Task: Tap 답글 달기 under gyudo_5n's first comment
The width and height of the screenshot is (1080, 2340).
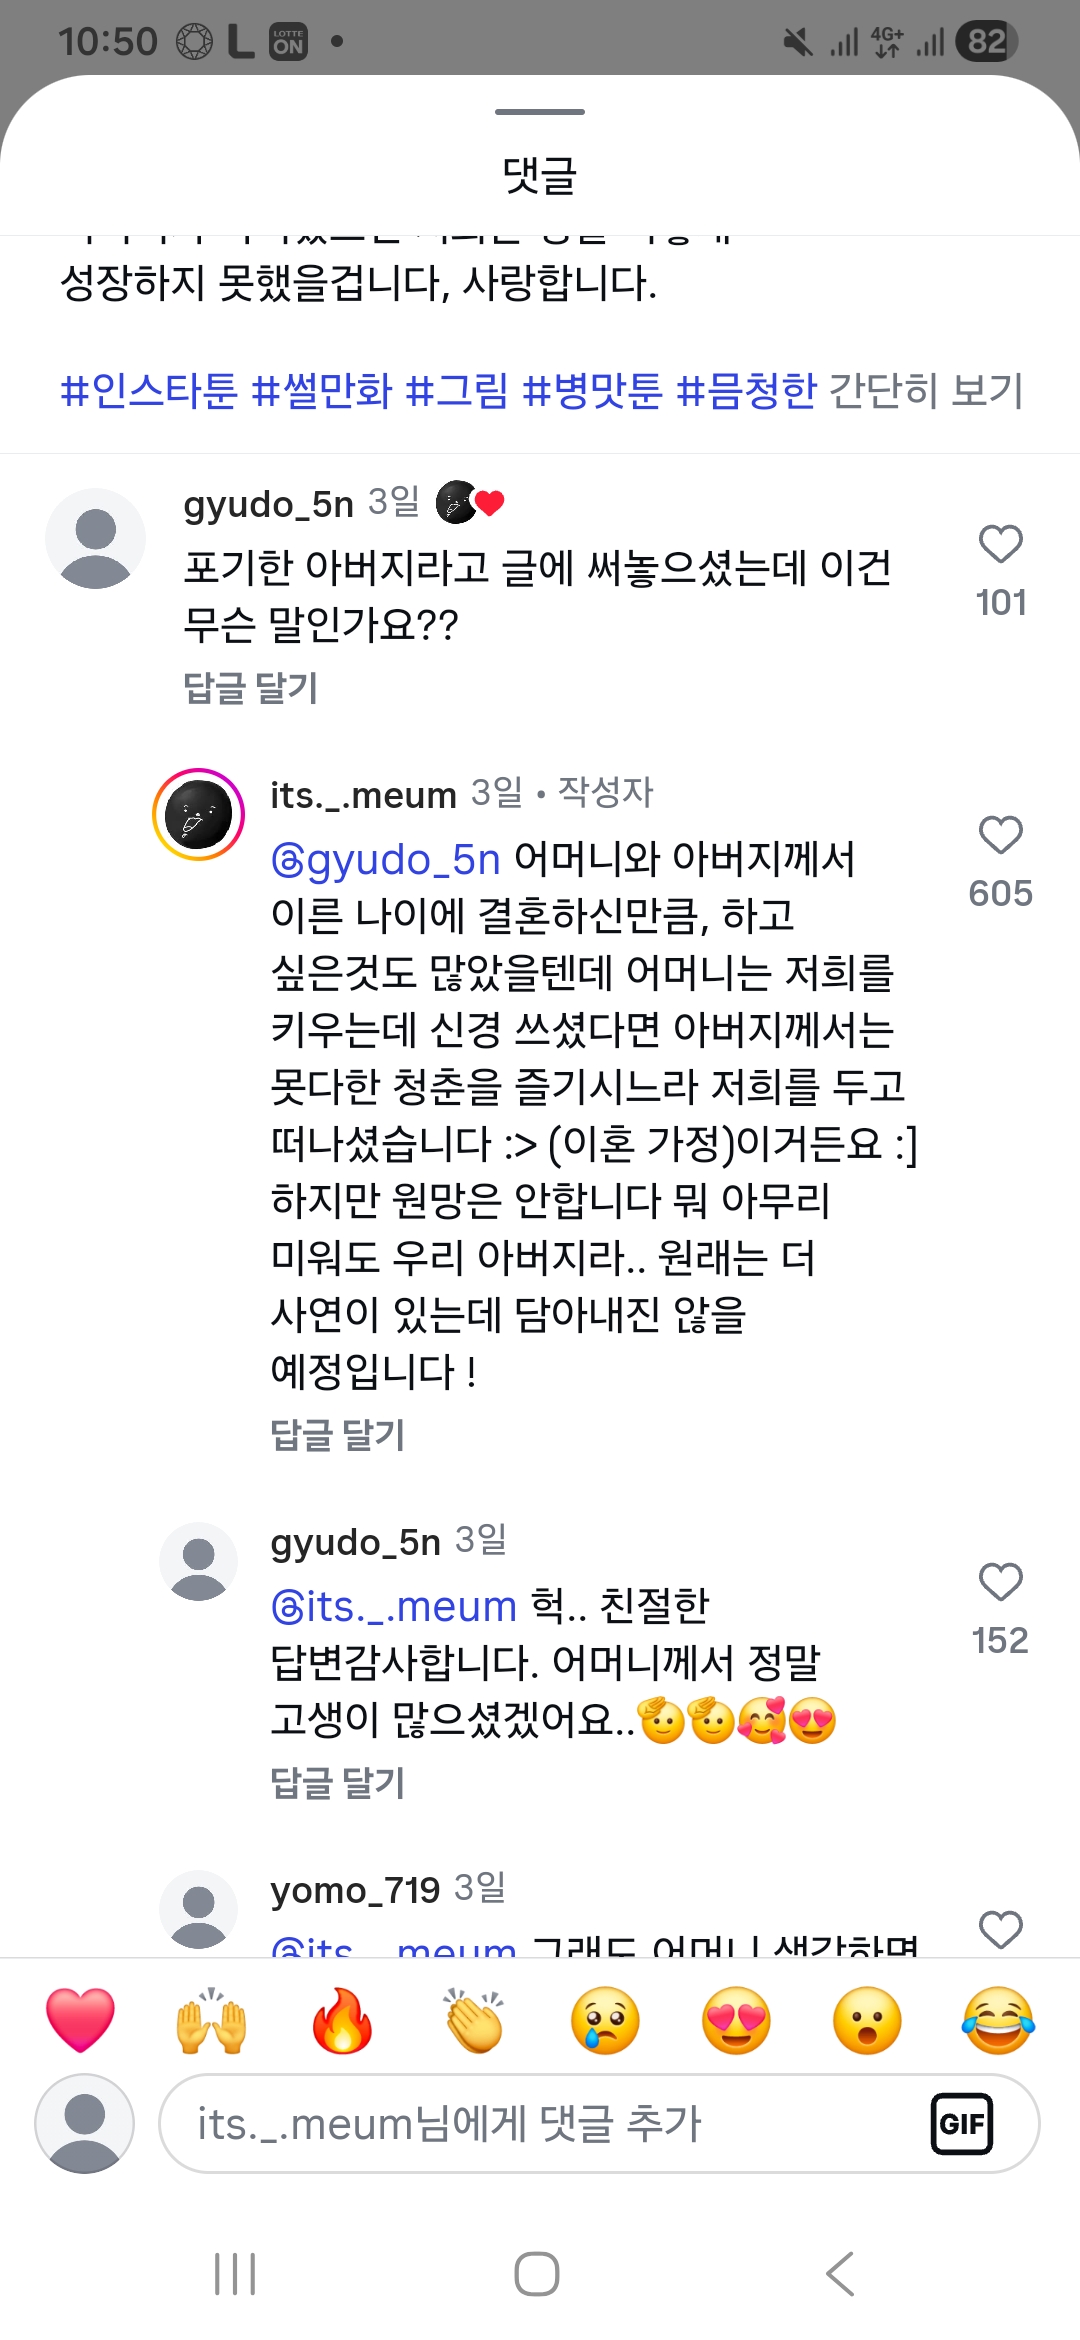Action: 251,688
